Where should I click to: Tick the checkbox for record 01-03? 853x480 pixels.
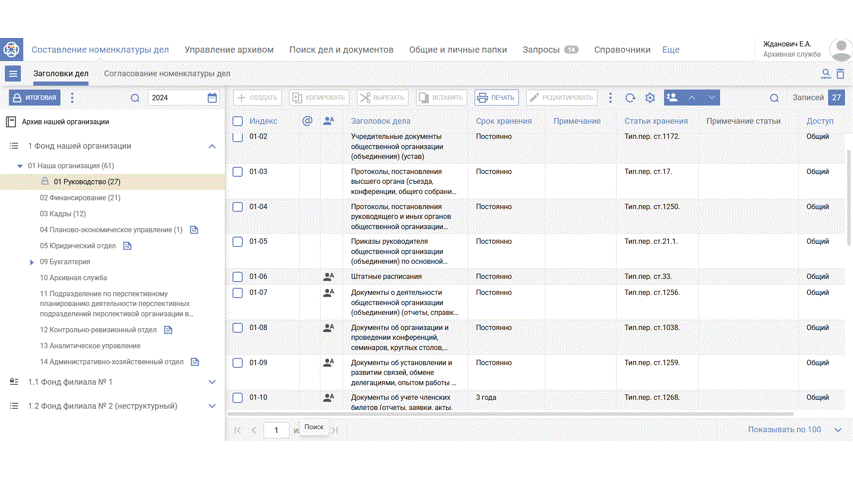[x=238, y=172]
